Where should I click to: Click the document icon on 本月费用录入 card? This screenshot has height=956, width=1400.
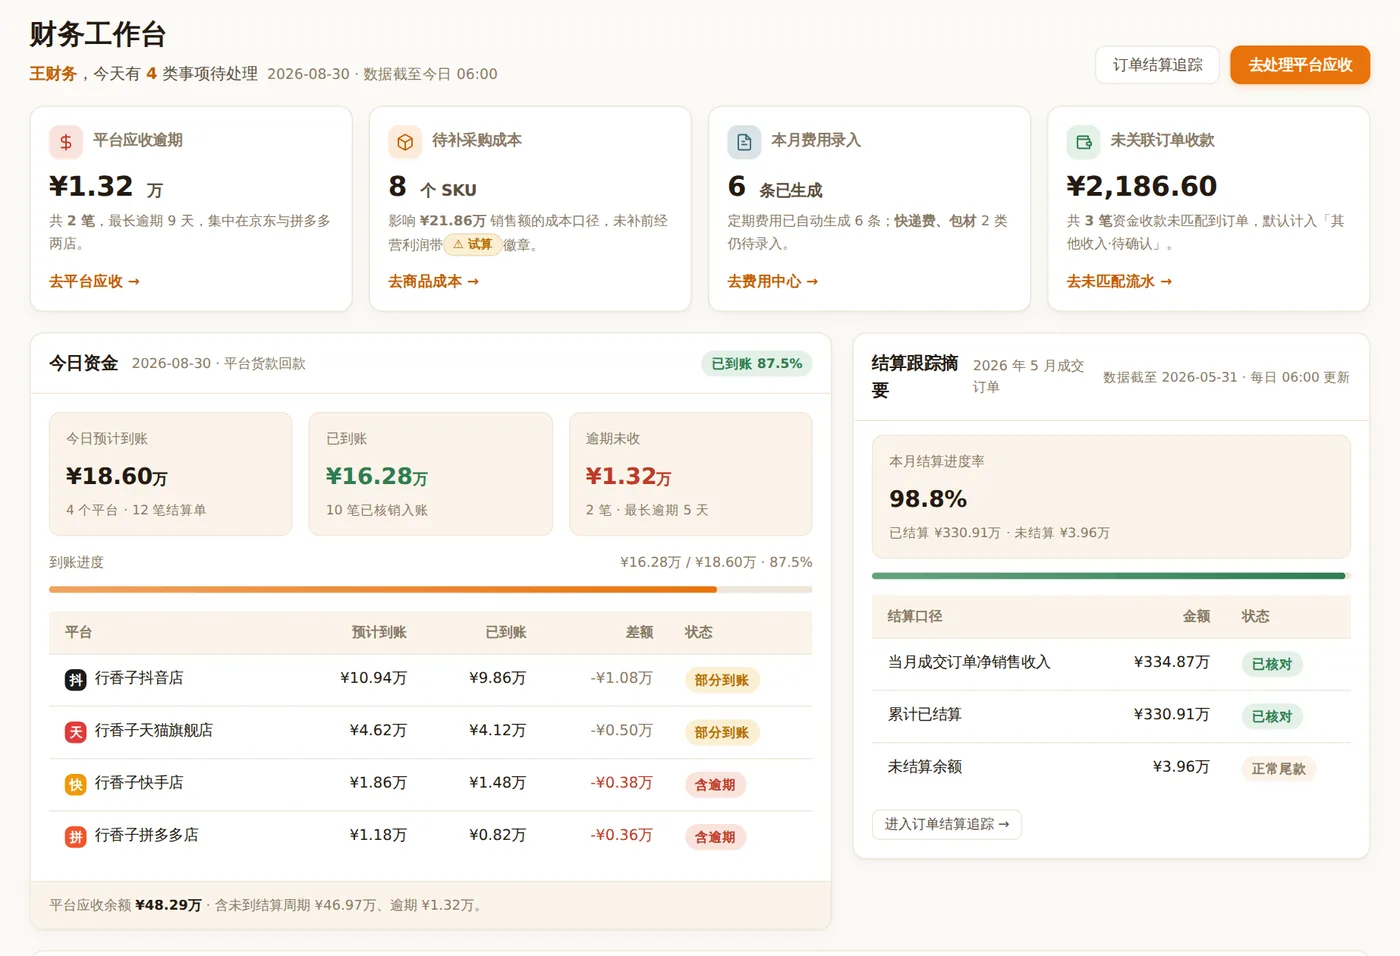pyautogui.click(x=744, y=142)
